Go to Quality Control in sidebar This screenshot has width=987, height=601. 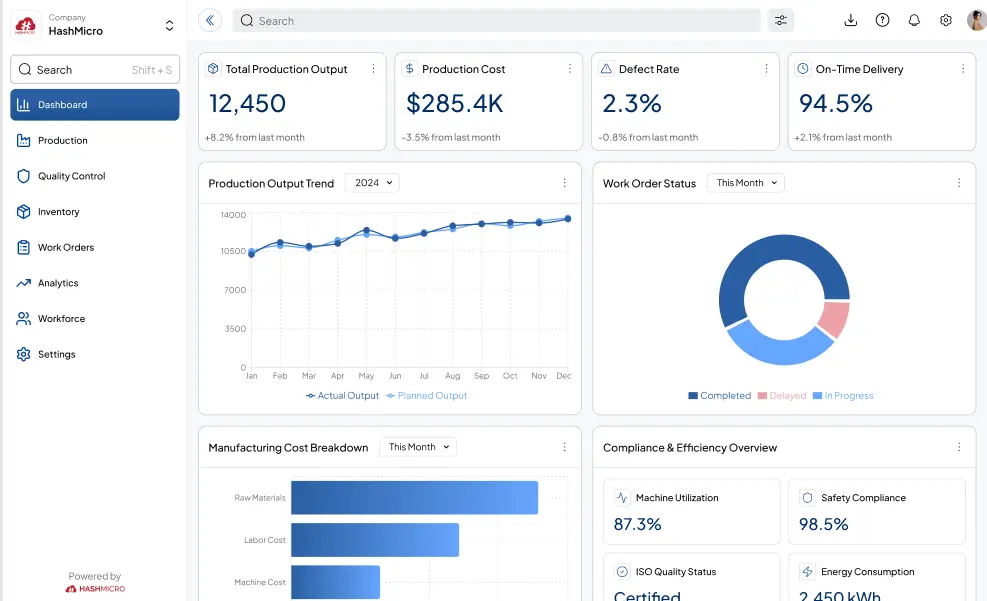[71, 176]
